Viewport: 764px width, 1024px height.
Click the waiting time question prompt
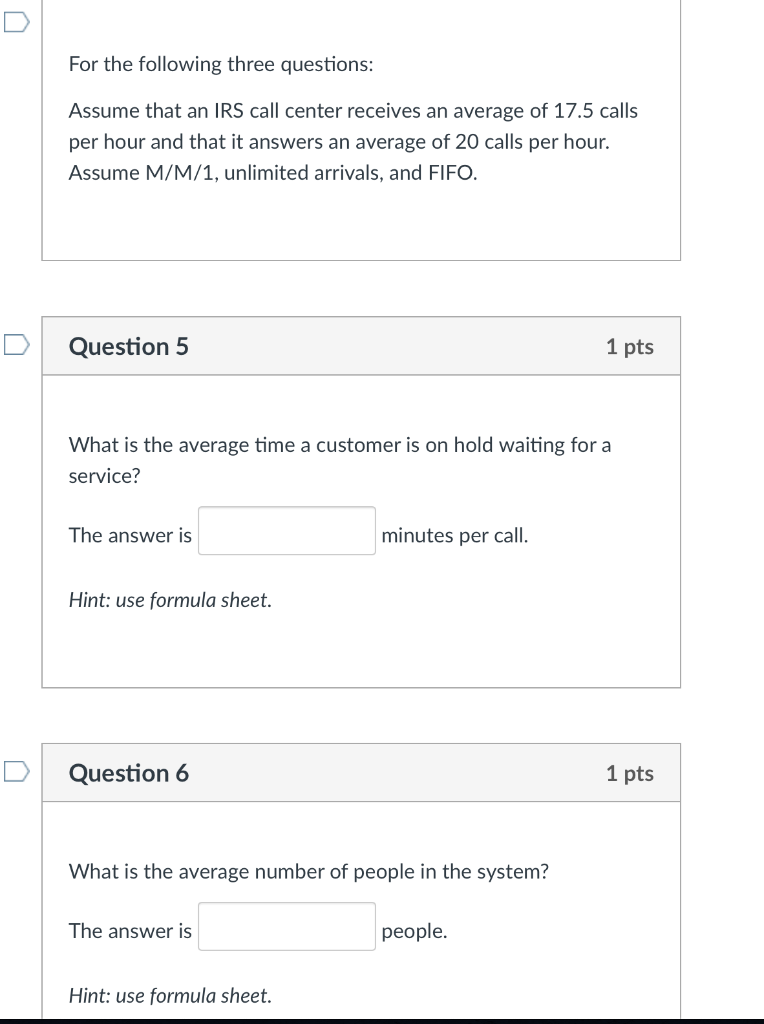click(x=340, y=459)
